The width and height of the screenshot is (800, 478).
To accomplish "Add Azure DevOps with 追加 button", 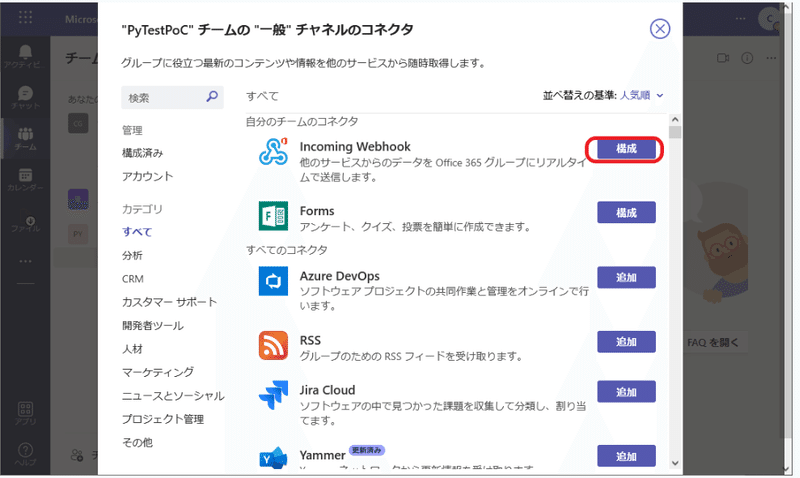I will click(x=626, y=278).
